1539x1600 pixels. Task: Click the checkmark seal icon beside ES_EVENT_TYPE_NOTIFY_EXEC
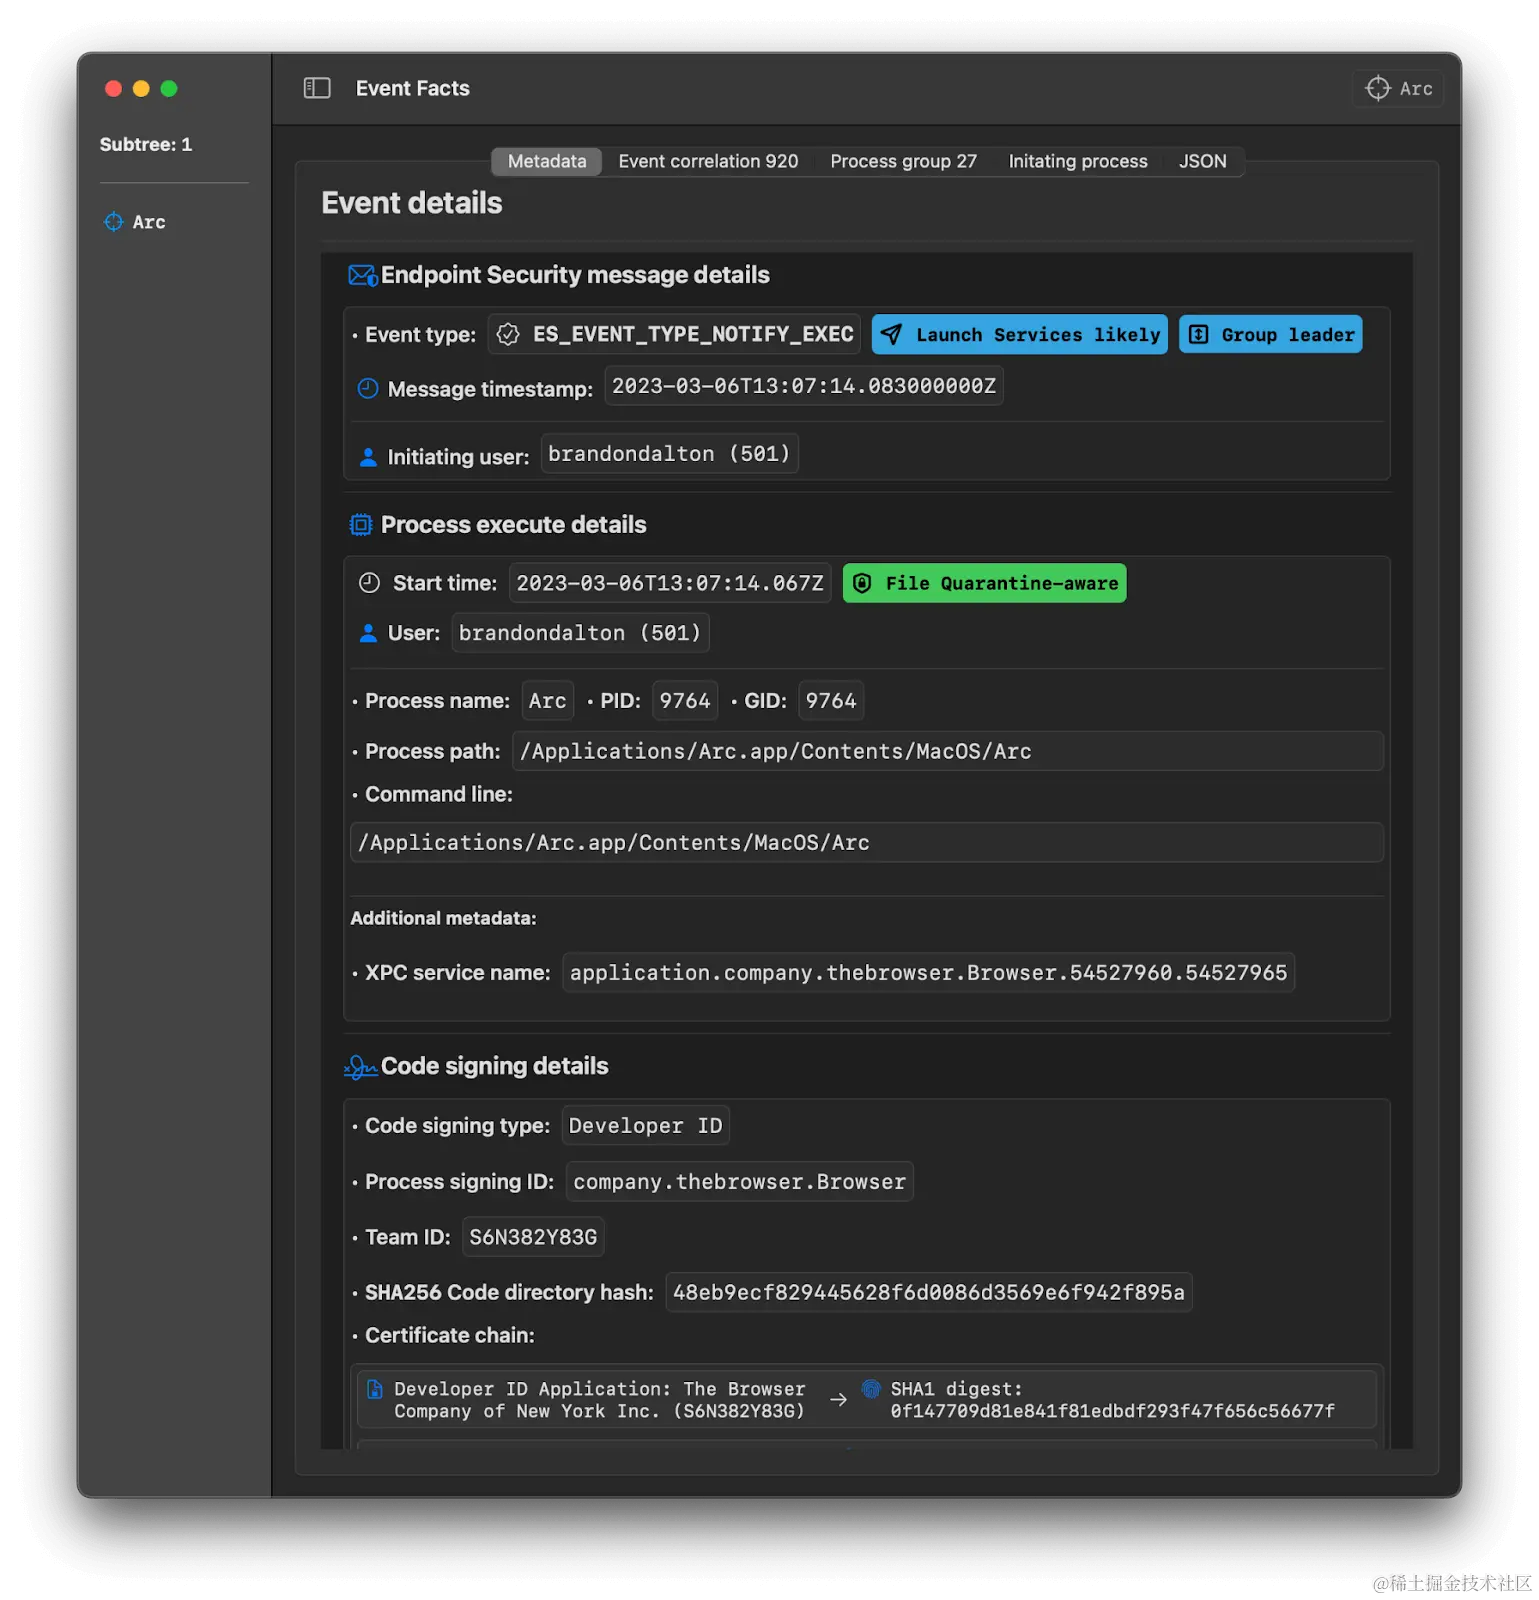(508, 334)
